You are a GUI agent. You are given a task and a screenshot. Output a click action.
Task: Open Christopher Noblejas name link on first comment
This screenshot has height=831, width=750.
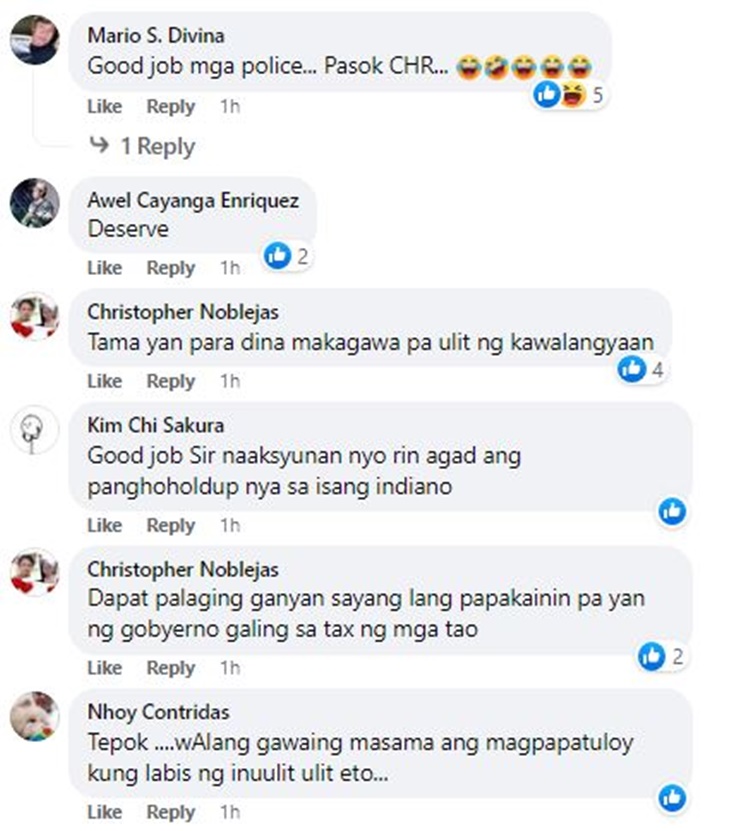point(183,312)
